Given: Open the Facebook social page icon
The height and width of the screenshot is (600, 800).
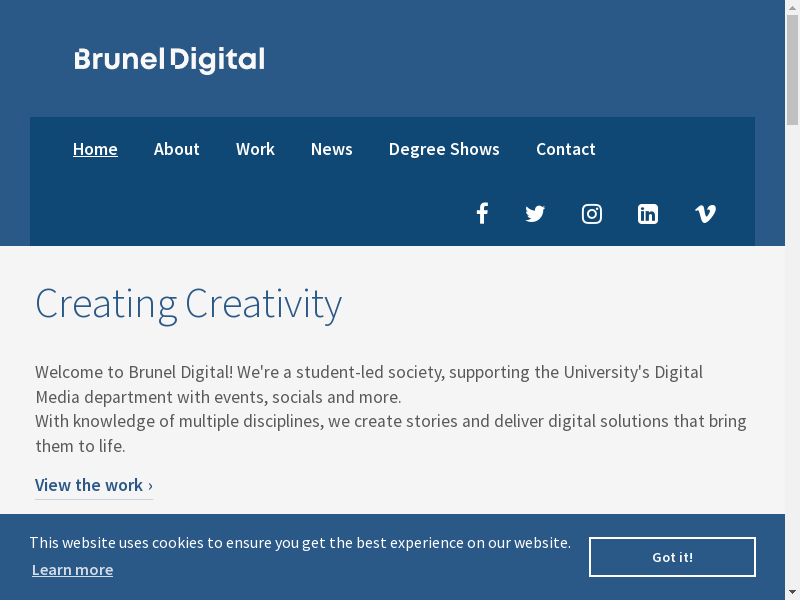Looking at the screenshot, I should pyautogui.click(x=482, y=213).
